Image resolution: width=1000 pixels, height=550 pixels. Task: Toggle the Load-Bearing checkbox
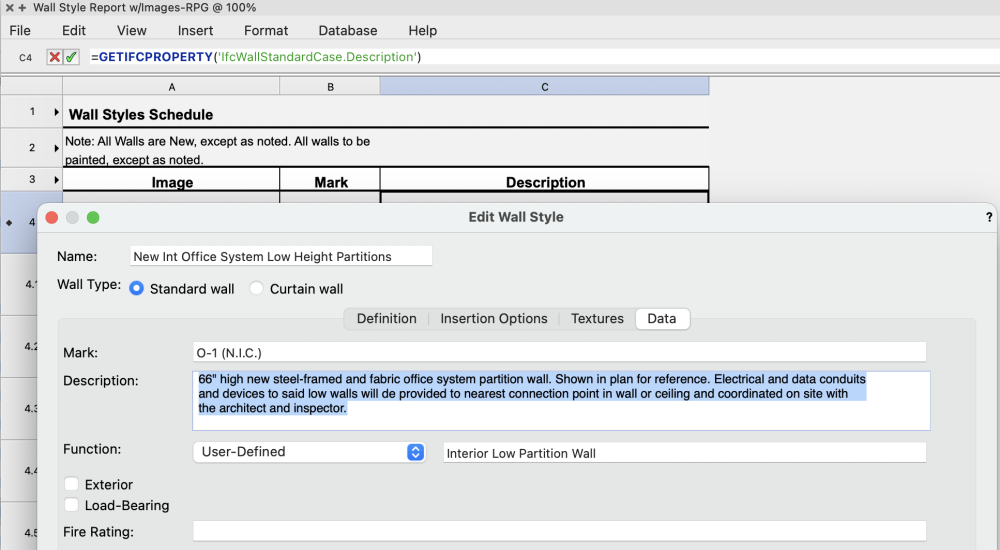[71, 506]
